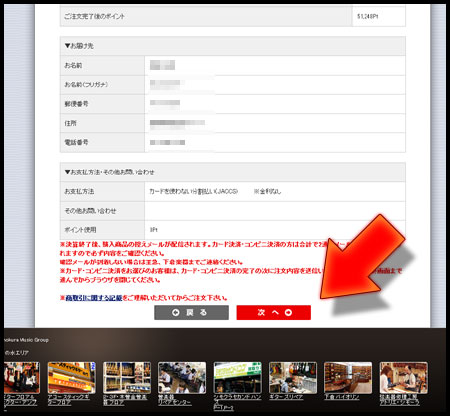This screenshot has height=416, width=450.
Task: Click the empty その他お問い合わせ value cell
Action: (275, 211)
